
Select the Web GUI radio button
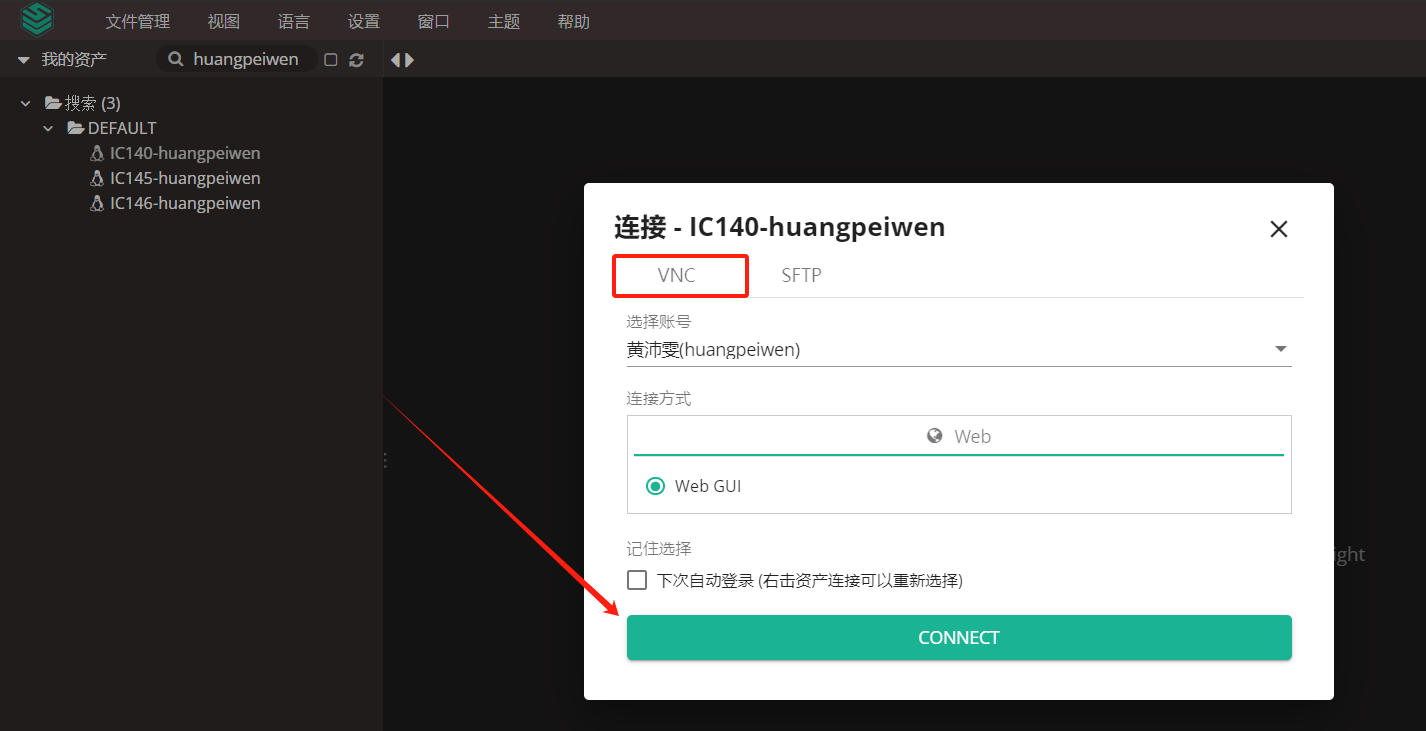(656, 486)
